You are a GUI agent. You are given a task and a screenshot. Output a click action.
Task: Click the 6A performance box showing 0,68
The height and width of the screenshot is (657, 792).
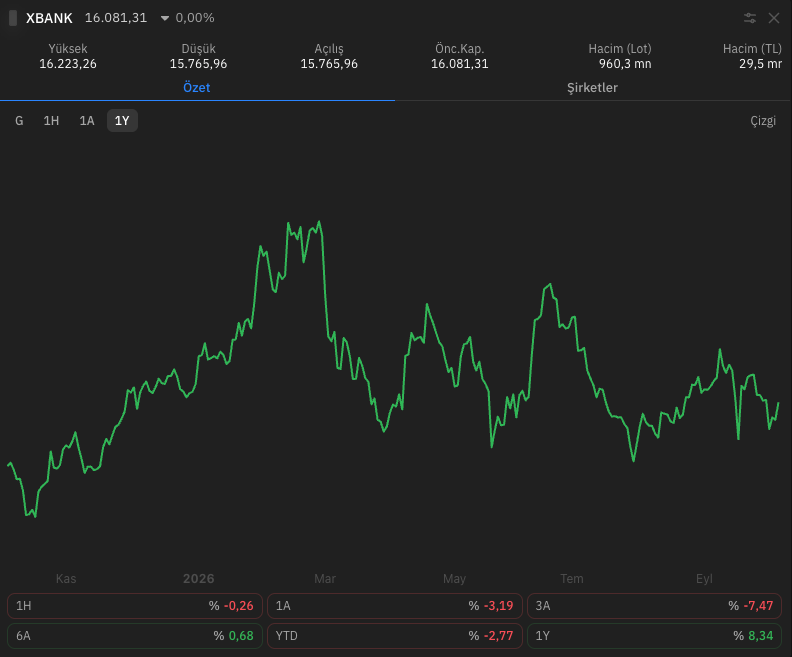click(x=135, y=636)
